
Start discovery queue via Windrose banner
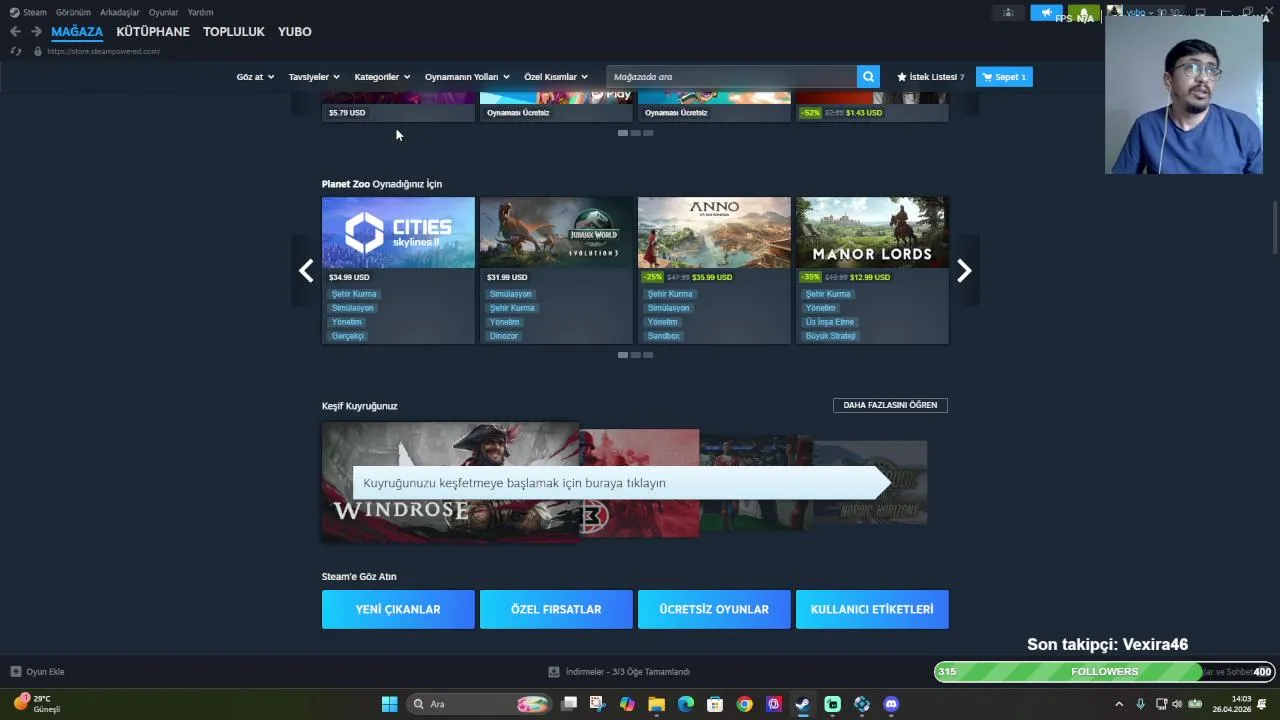pos(450,482)
